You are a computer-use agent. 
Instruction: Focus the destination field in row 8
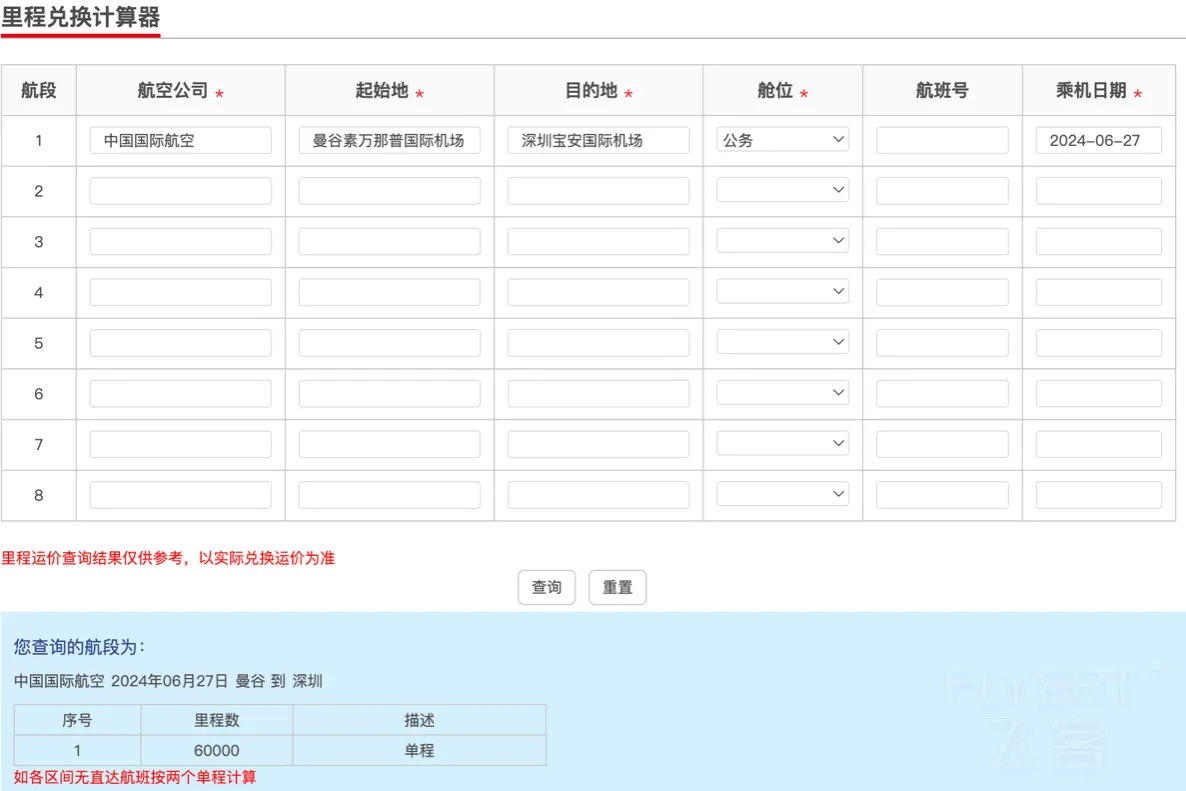coord(598,495)
